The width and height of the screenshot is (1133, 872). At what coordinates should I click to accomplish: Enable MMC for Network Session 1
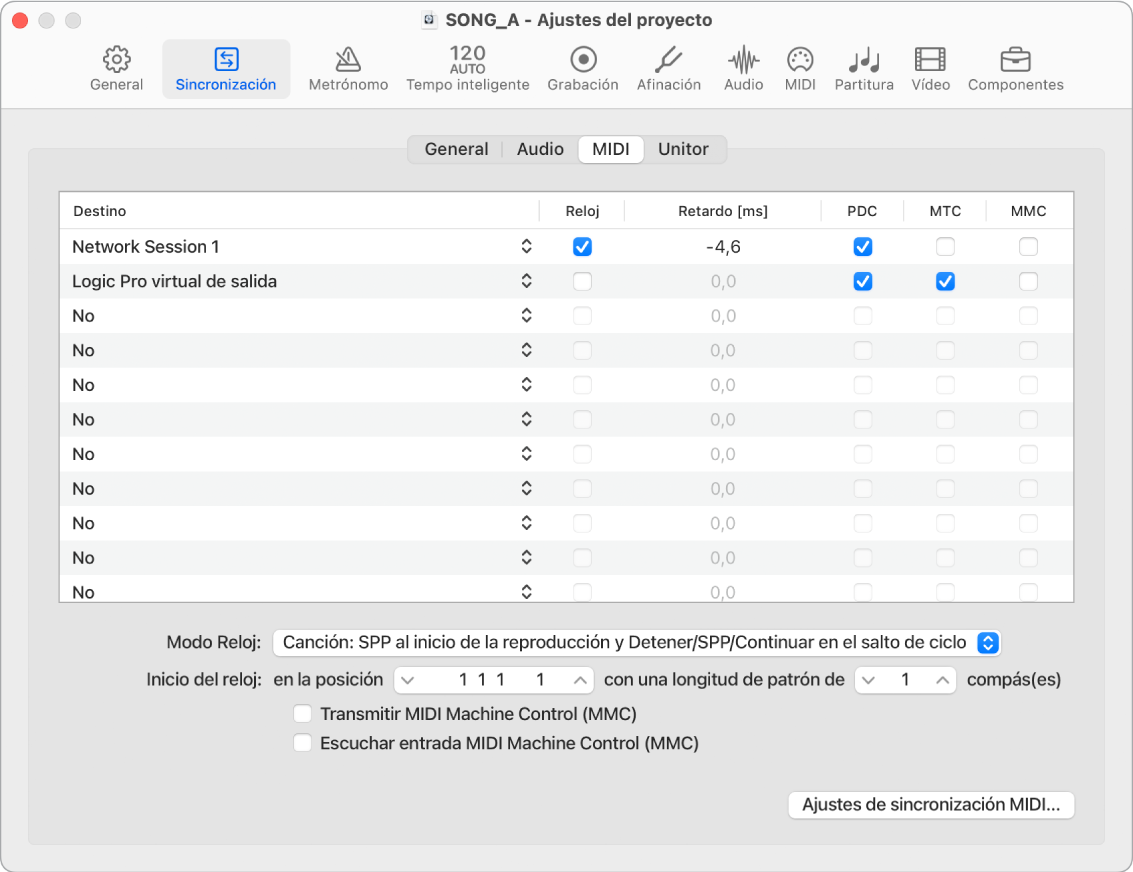(x=1028, y=247)
